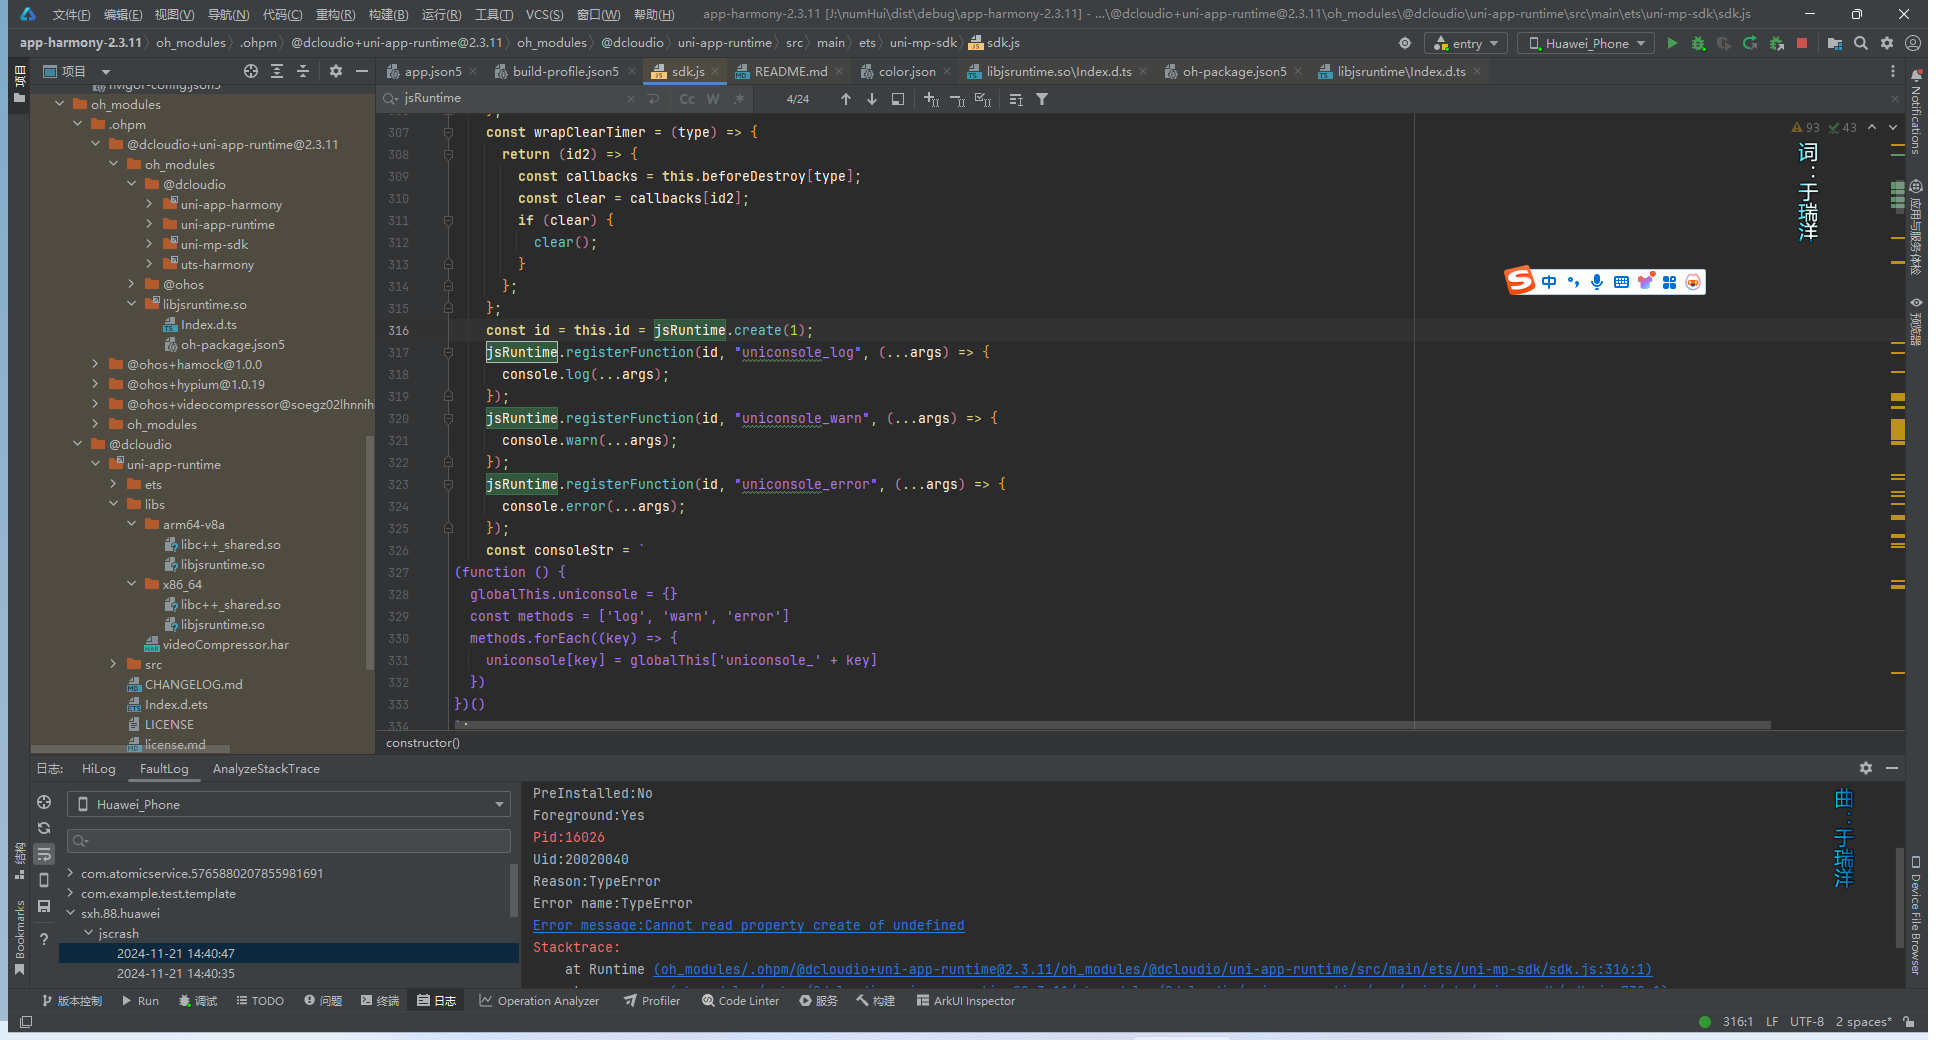Run the app with the green play icon

coord(1672,43)
